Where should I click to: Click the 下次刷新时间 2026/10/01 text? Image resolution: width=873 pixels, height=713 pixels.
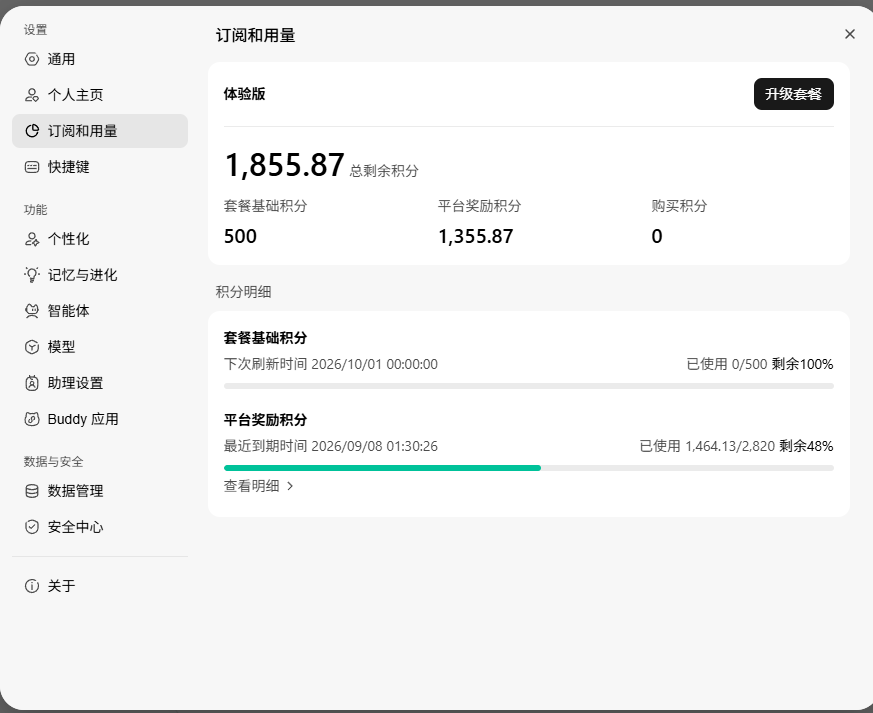point(331,364)
